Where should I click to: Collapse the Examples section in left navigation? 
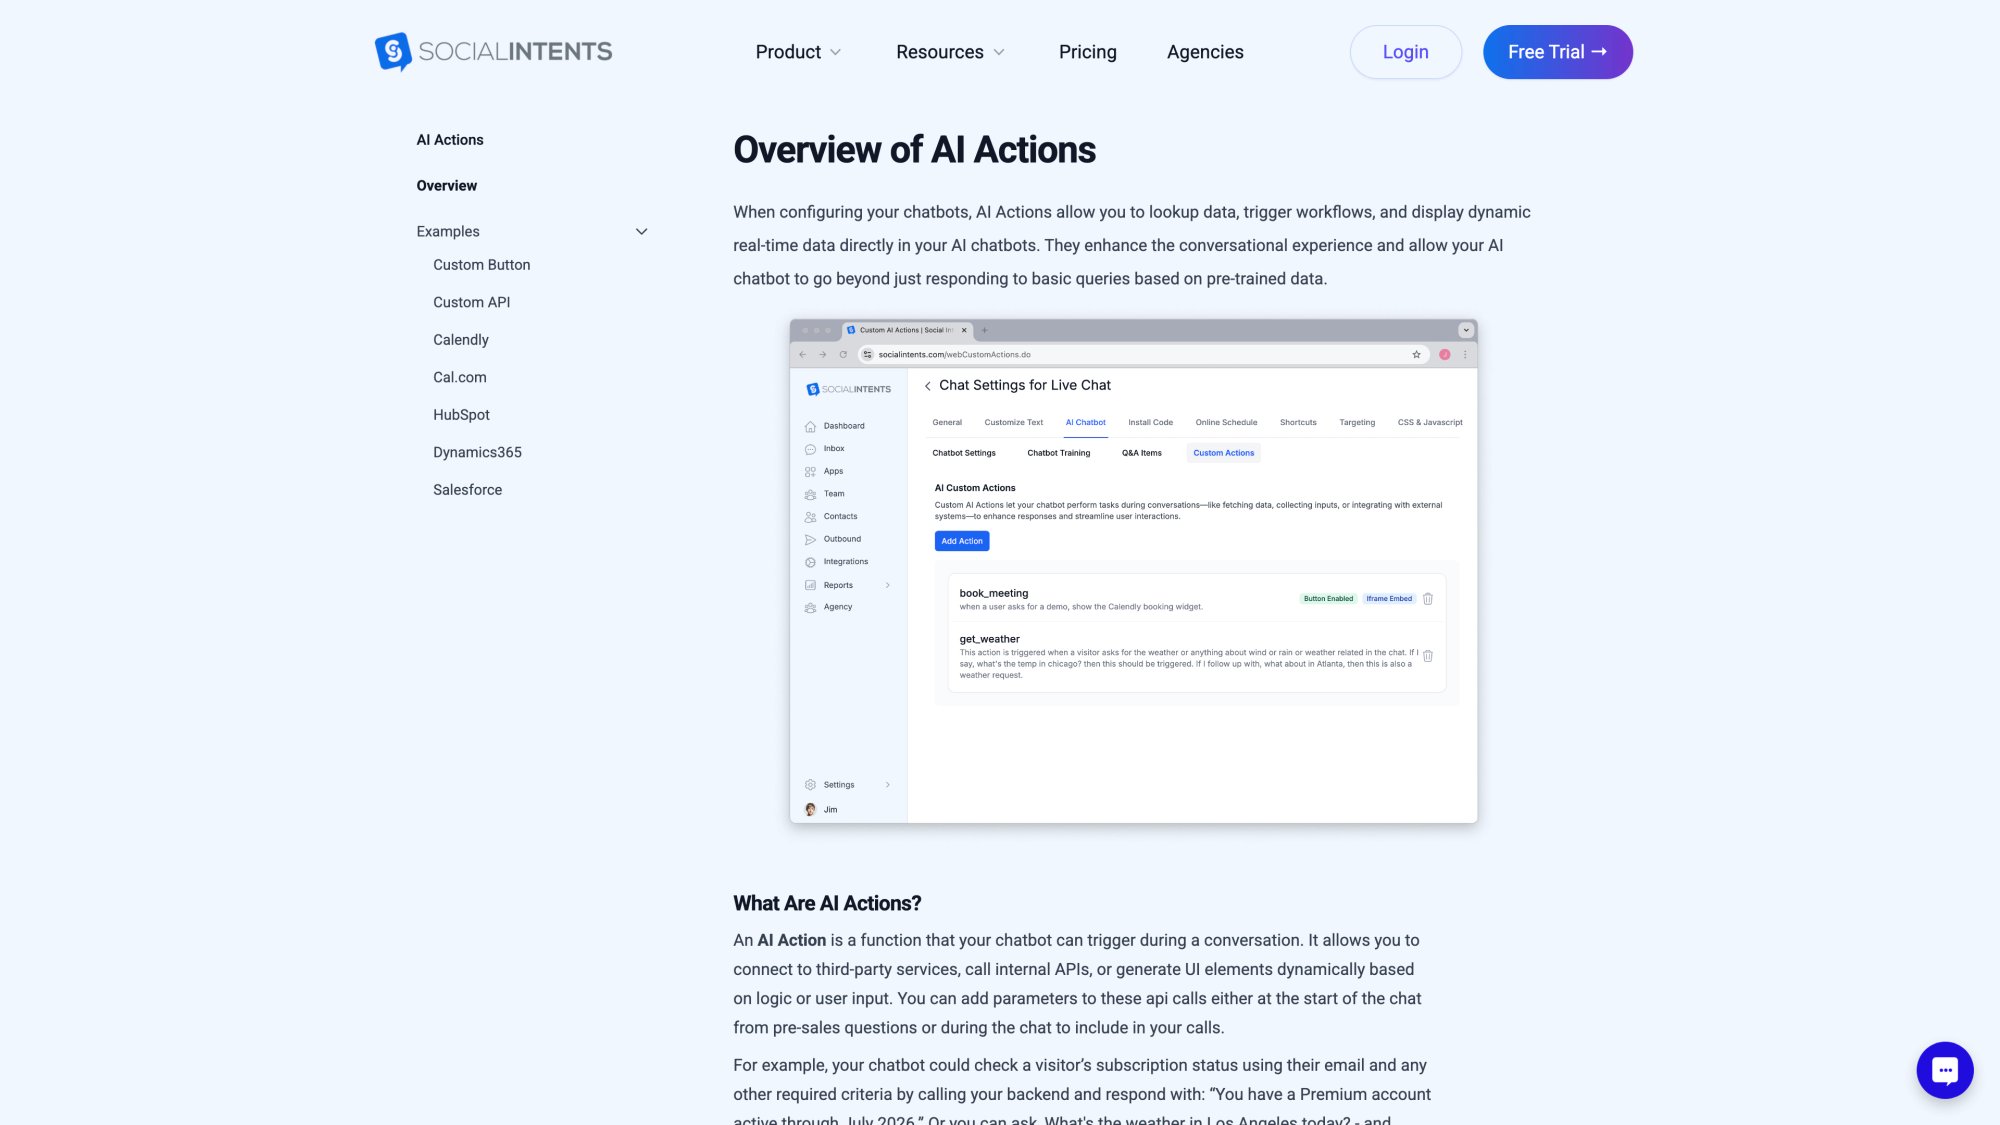(642, 231)
